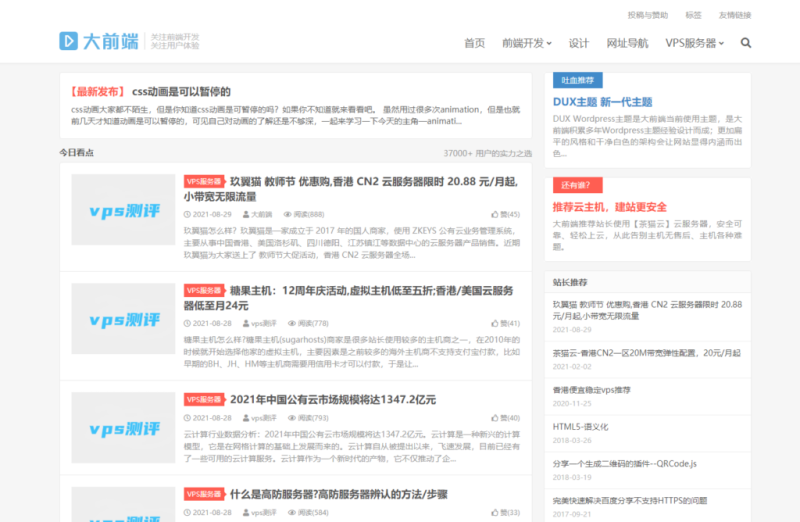Click the red VPS服务器 tag on 糖果主机 post
This screenshot has height=522, width=800.
tap(204, 290)
